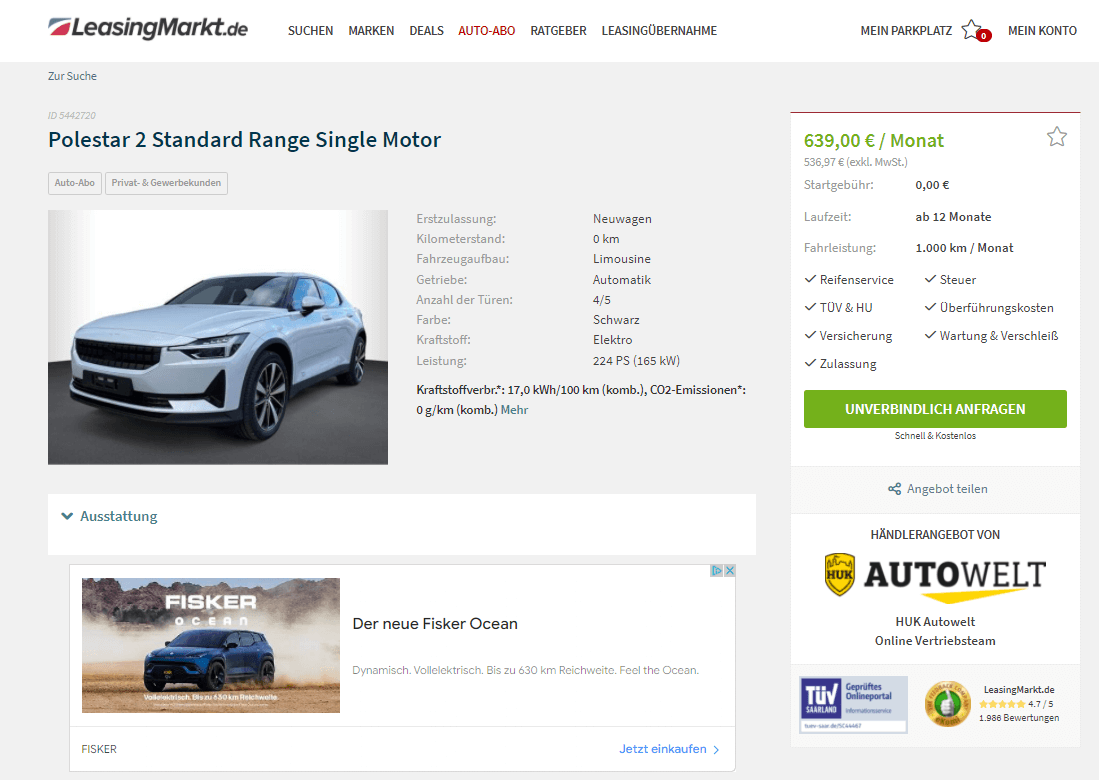Click the FISKER advertiser label
This screenshot has height=780, width=1099.
pyautogui.click(x=99, y=749)
